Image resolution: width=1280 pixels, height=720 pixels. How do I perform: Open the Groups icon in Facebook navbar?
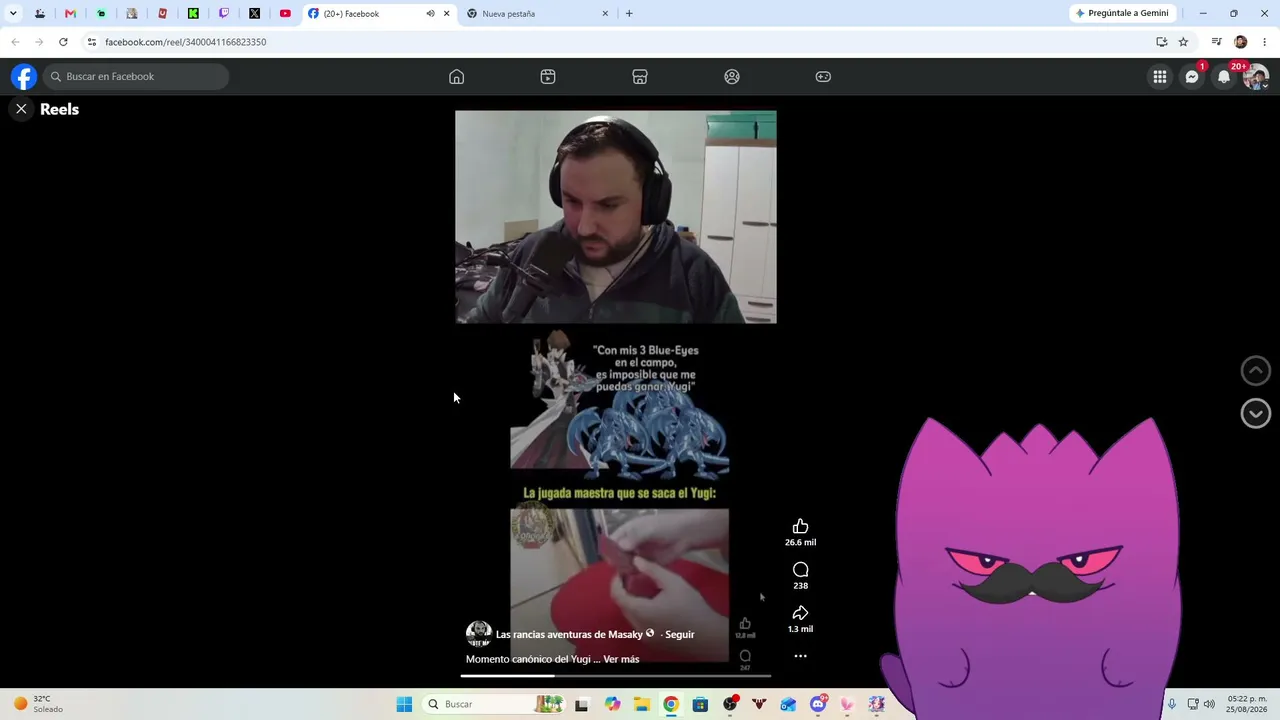tap(732, 77)
